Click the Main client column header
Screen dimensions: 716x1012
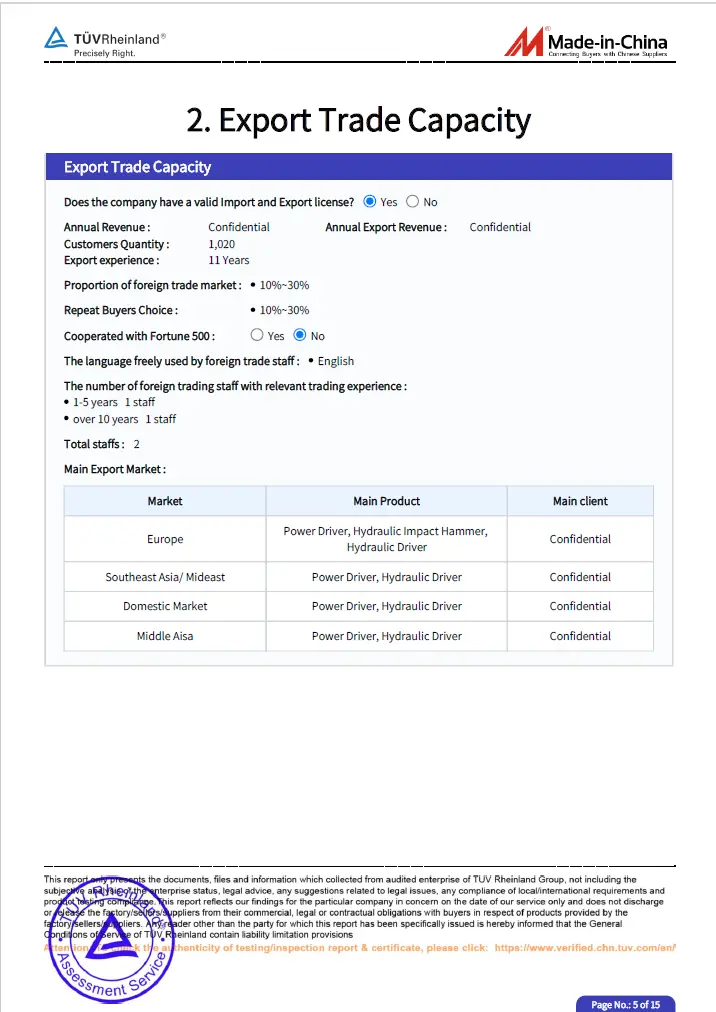pos(580,501)
